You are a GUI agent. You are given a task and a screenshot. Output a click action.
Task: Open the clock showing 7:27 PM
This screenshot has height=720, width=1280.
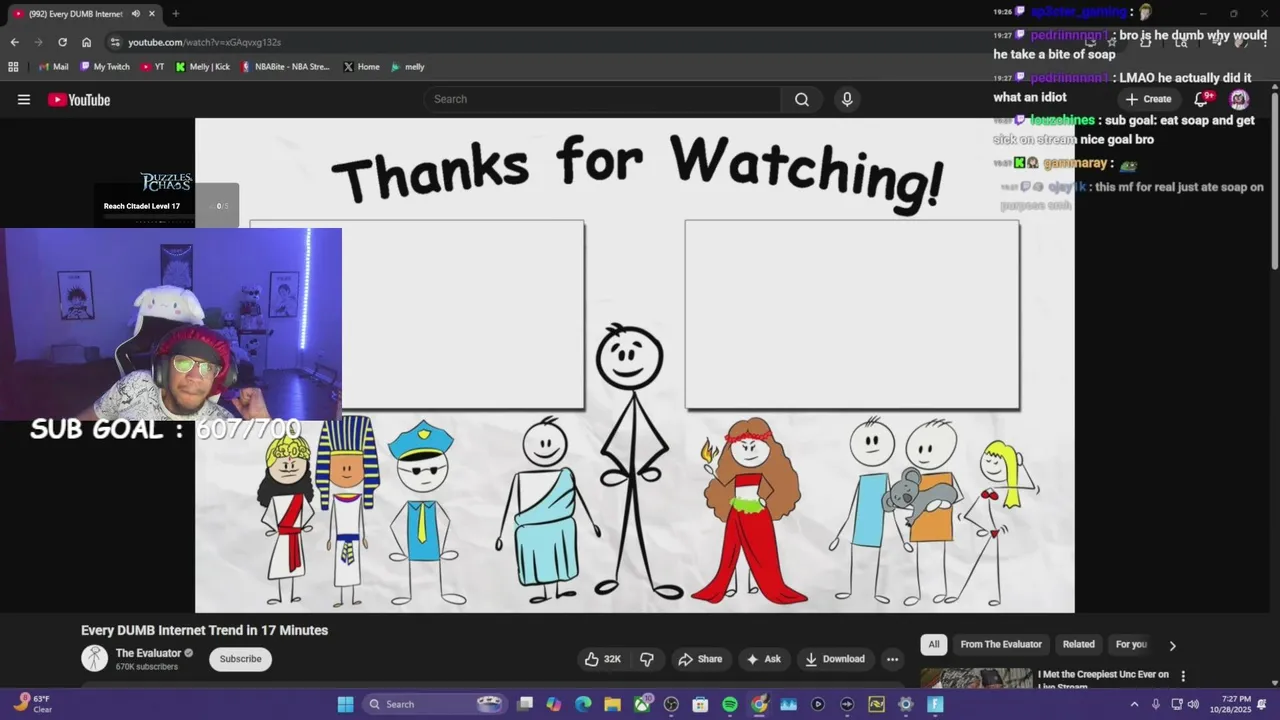(x=1236, y=704)
